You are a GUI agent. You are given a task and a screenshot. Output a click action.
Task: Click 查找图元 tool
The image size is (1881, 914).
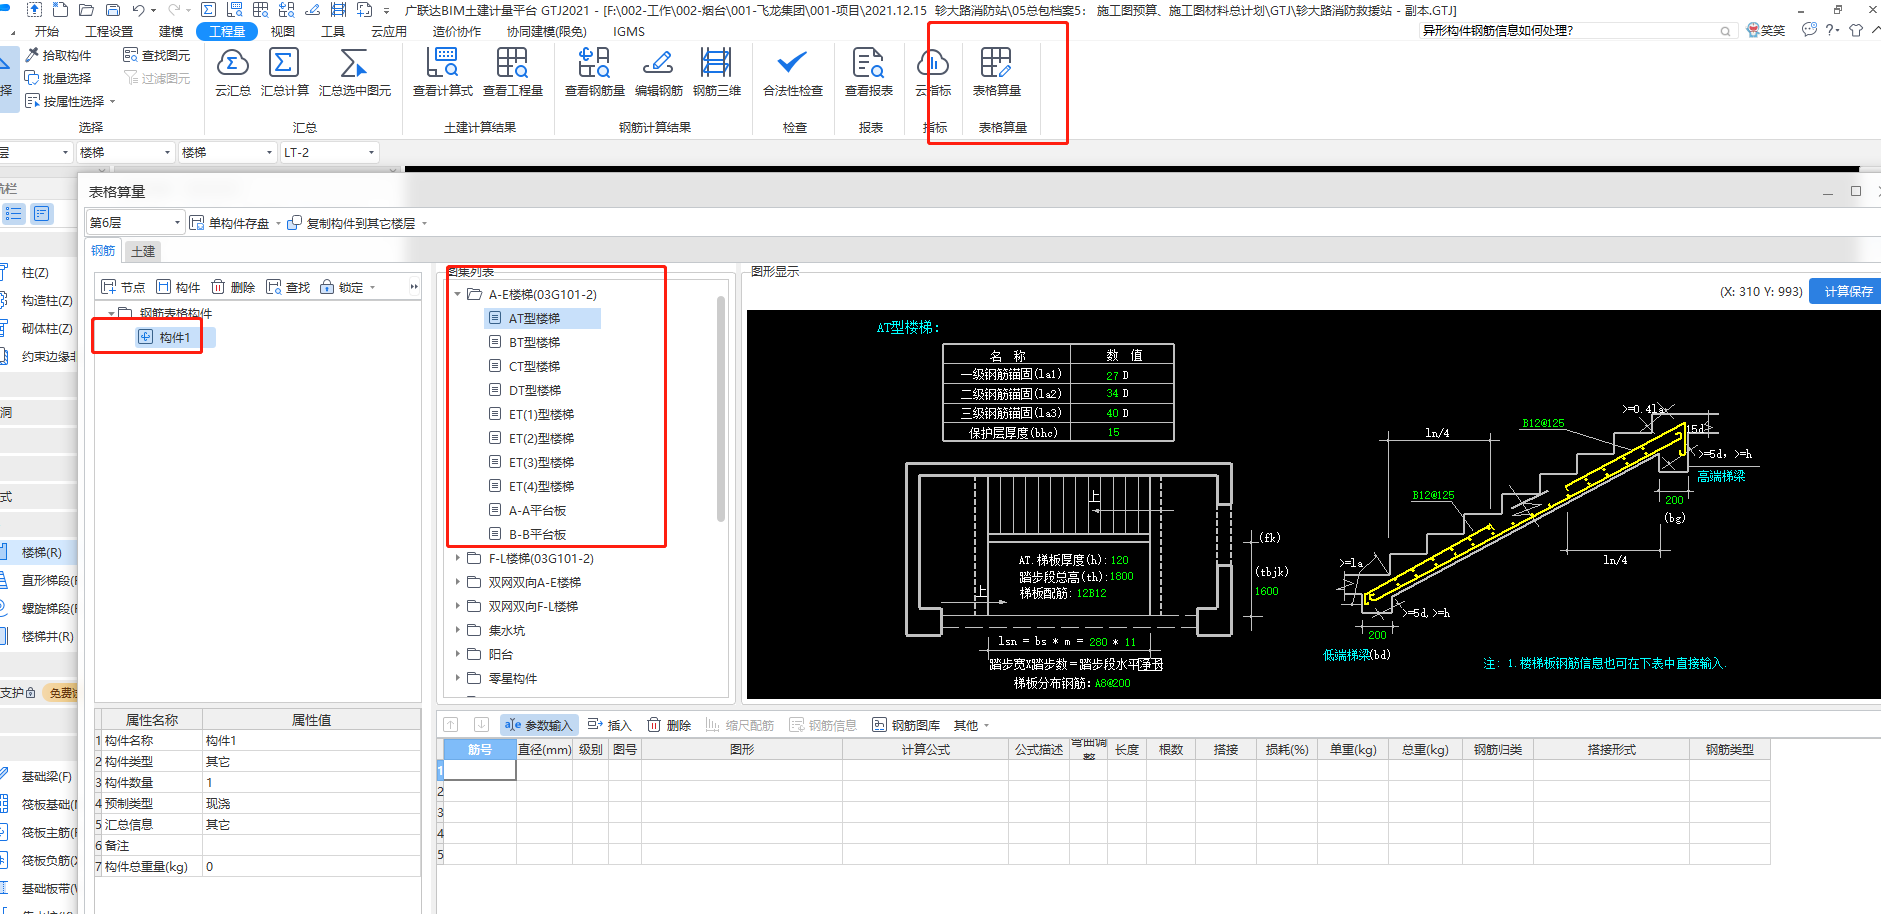click(157, 55)
